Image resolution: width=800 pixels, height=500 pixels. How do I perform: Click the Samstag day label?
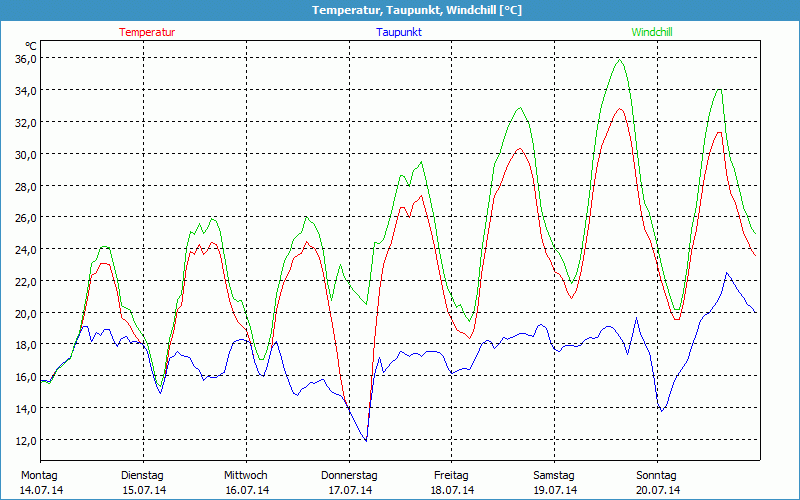pyautogui.click(x=554, y=476)
